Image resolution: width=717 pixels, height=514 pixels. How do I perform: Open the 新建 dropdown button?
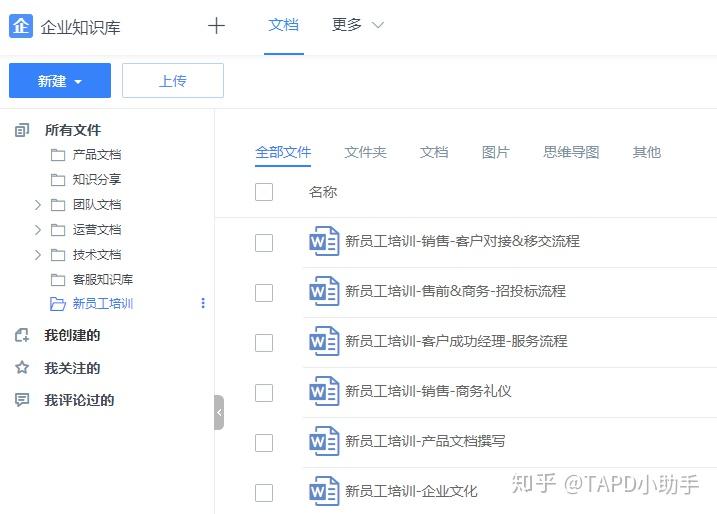click(60, 80)
